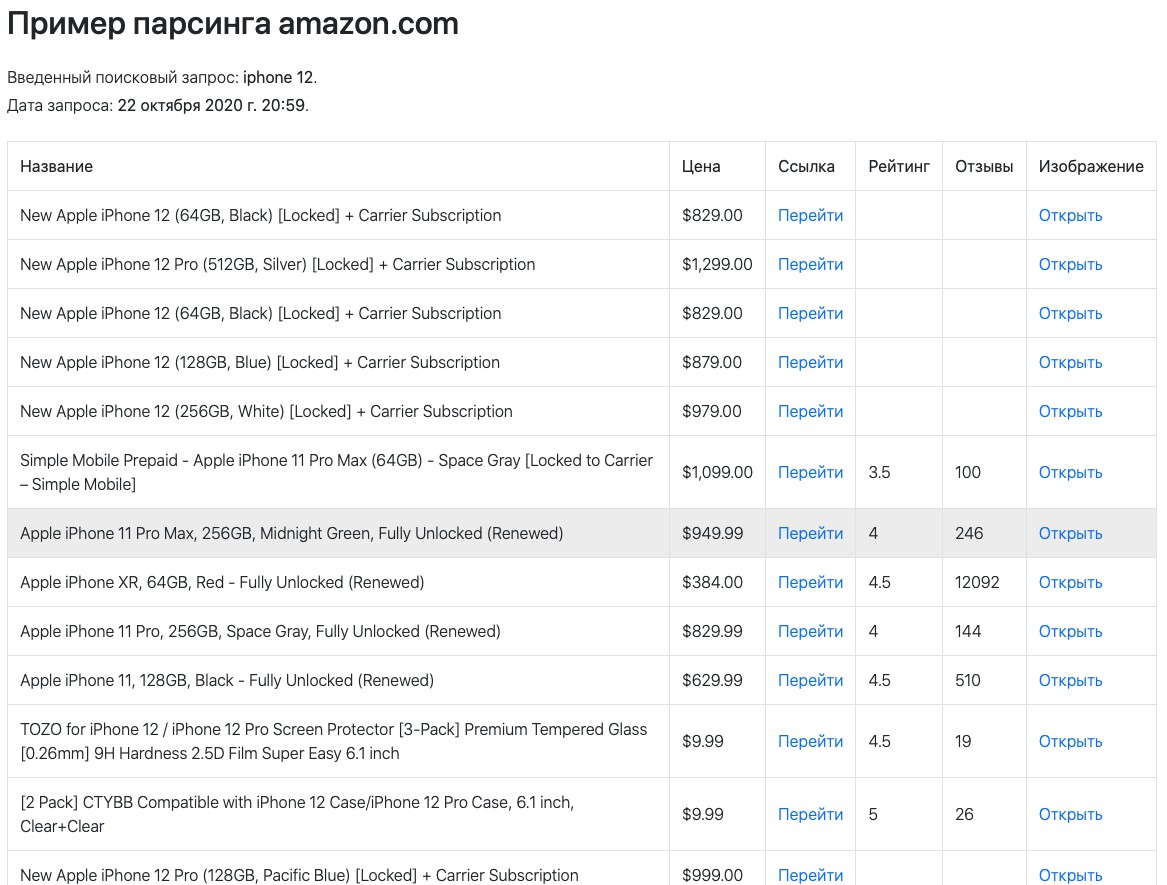Image resolution: width=1167 pixels, height=885 pixels.
Task: Click the Рейтинг column header
Action: tap(899, 167)
